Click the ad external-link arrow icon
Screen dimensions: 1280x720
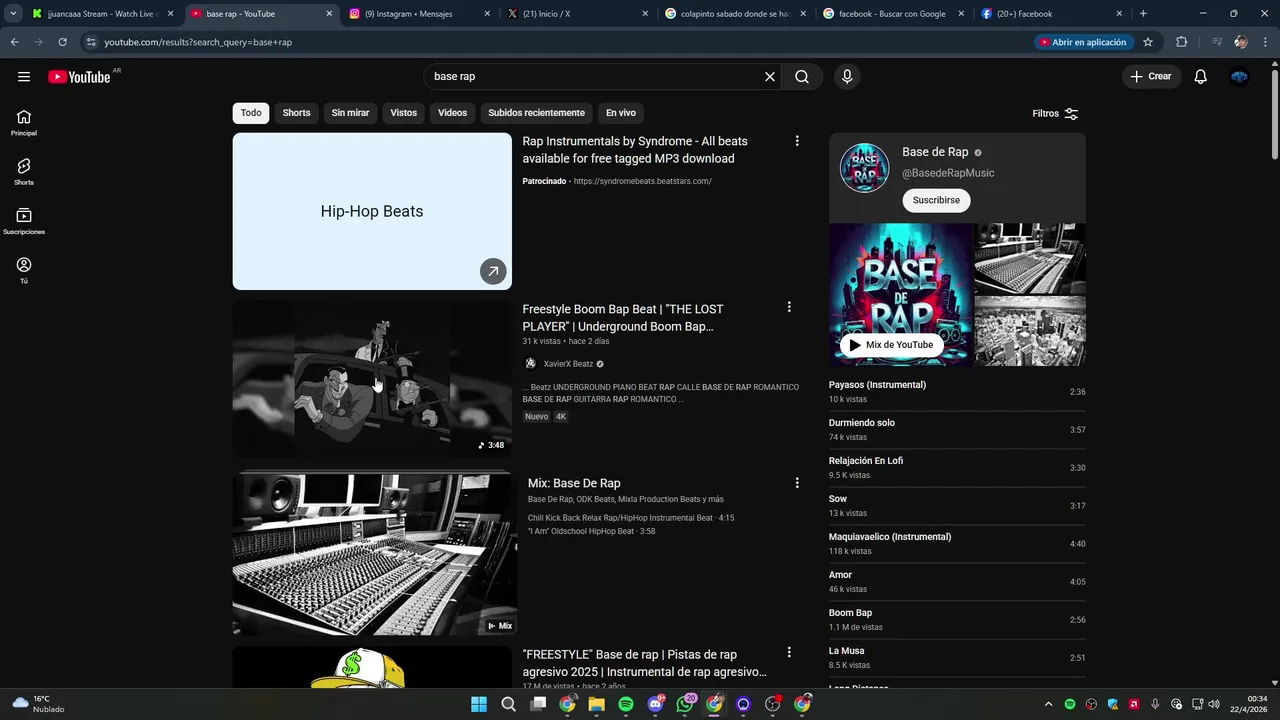[x=493, y=271]
